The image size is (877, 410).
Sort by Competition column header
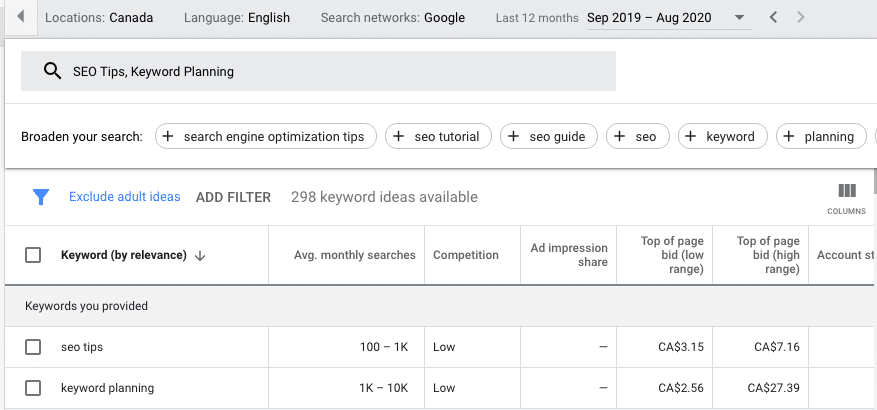tap(465, 255)
